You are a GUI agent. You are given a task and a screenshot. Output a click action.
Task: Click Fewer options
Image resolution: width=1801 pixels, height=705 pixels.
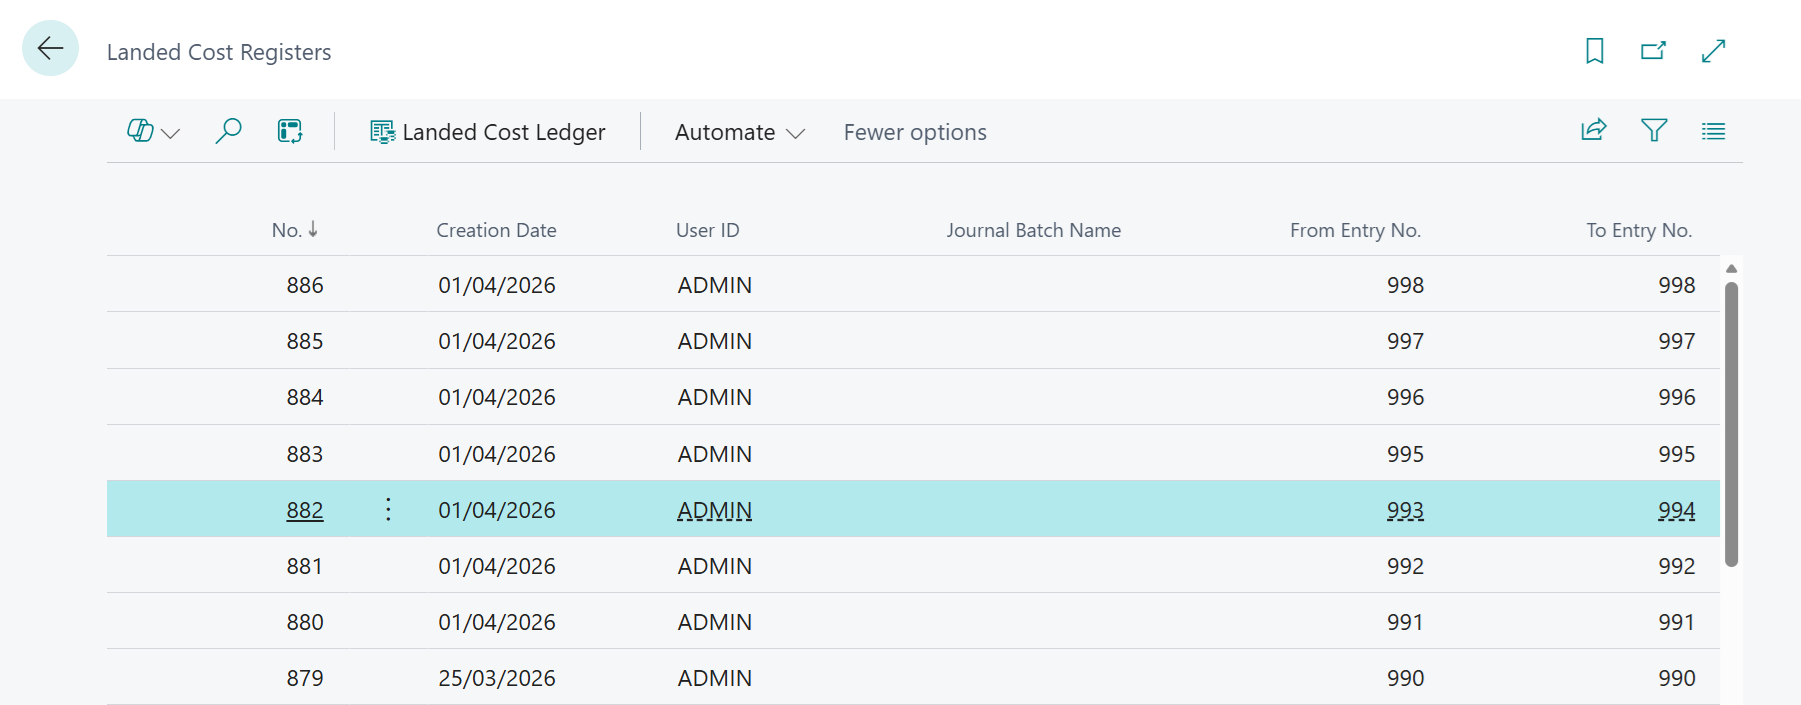tap(914, 132)
